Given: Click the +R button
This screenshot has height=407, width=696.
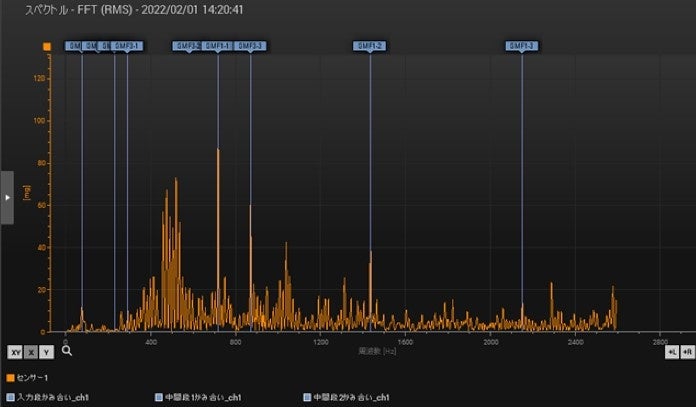Looking at the screenshot, I should (688, 352).
